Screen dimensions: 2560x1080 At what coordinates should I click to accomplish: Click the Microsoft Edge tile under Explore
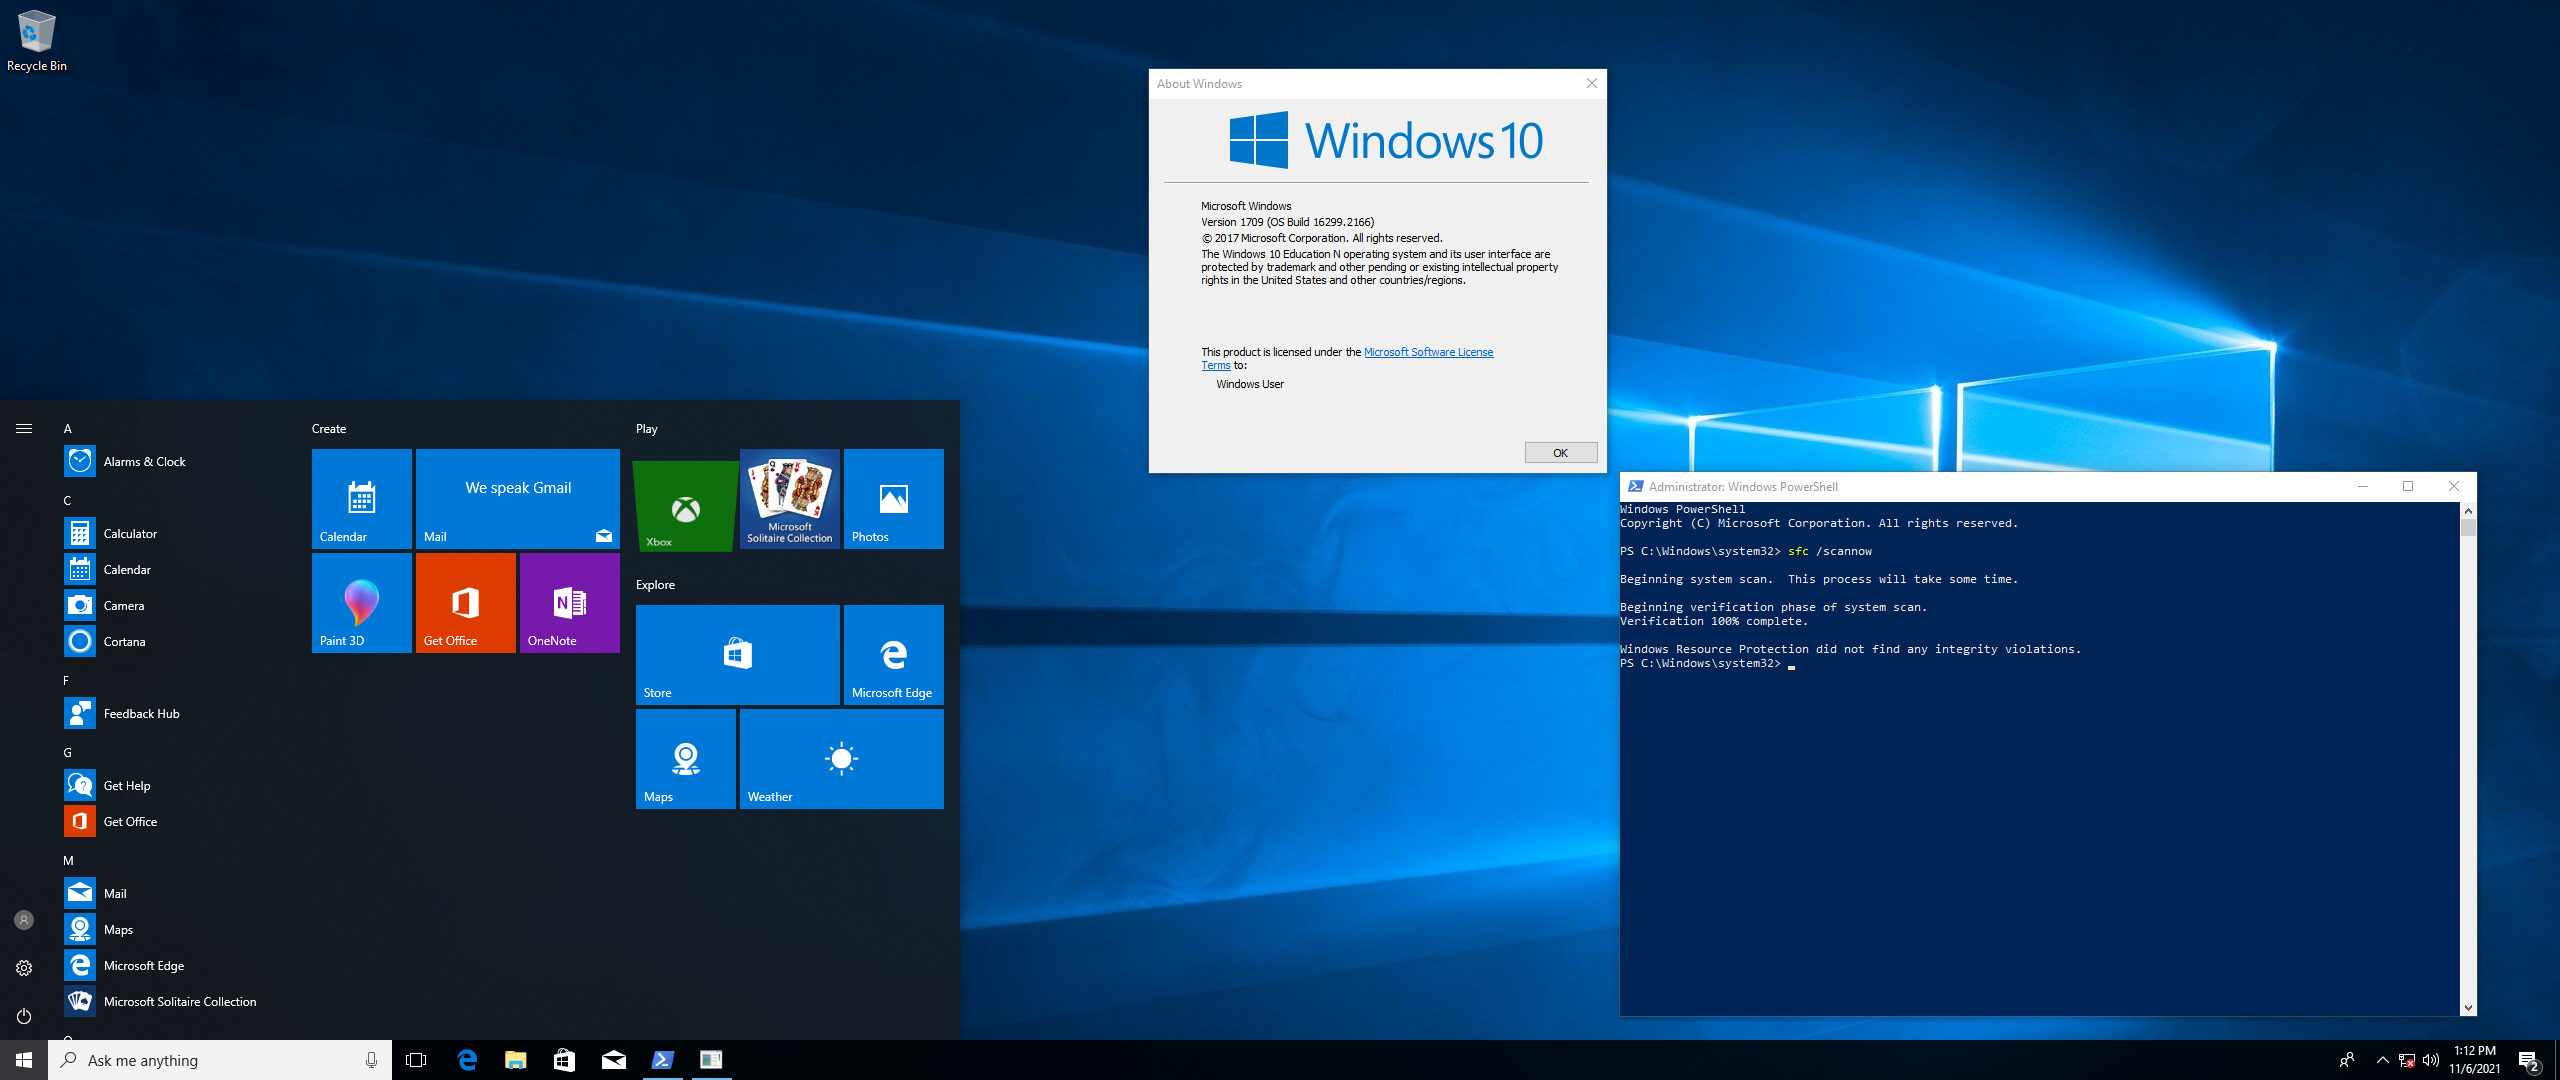pyautogui.click(x=894, y=655)
